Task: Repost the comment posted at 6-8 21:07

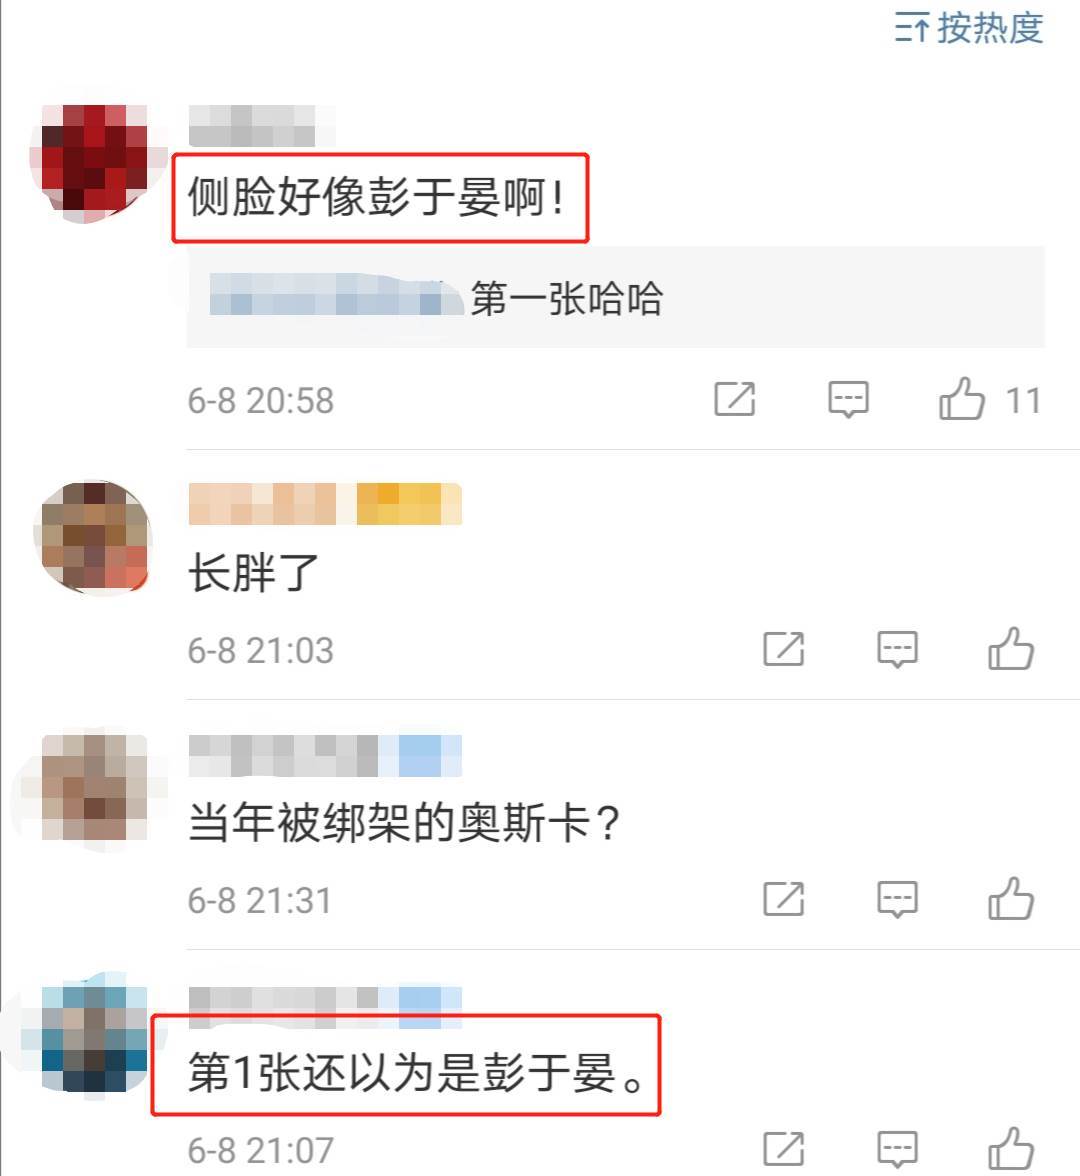Action: click(784, 1149)
